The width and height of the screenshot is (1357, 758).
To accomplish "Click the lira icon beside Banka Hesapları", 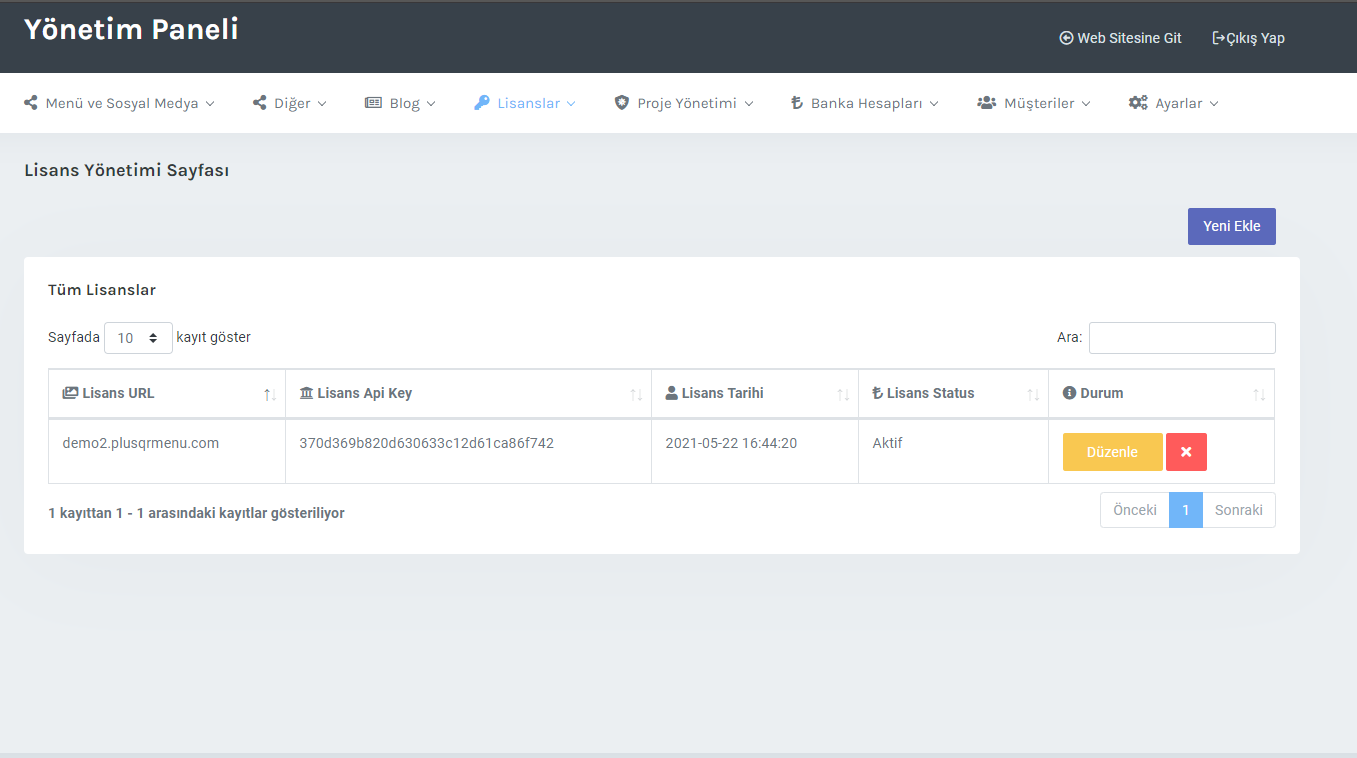I will tap(797, 103).
